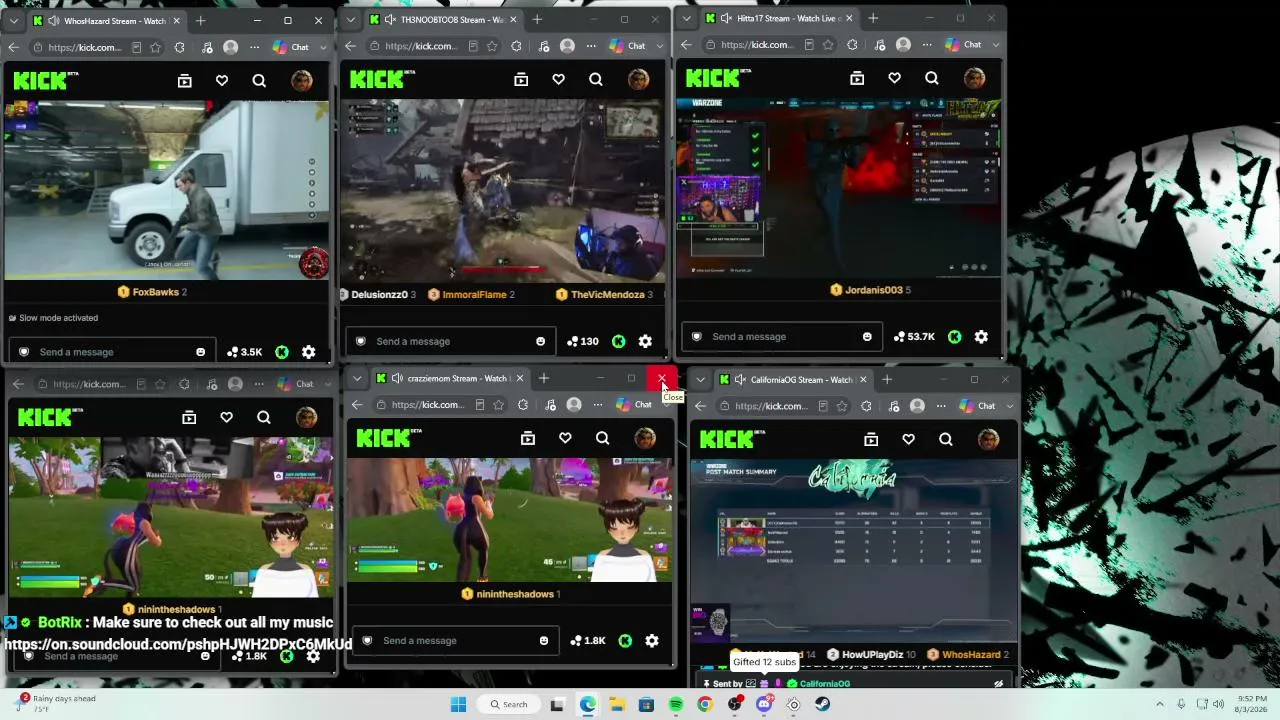
Task: Select the CaliforniaOG Stream tab
Action: click(x=793, y=380)
